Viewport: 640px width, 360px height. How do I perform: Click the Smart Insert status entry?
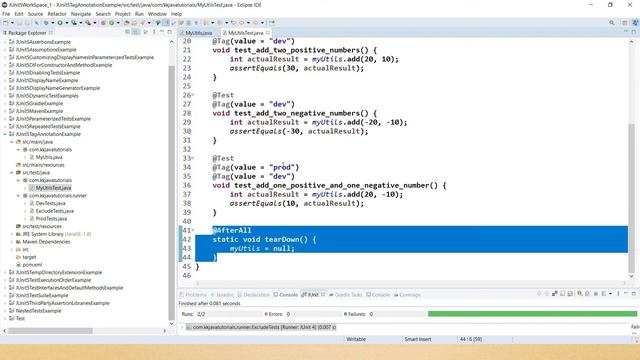click(418, 339)
